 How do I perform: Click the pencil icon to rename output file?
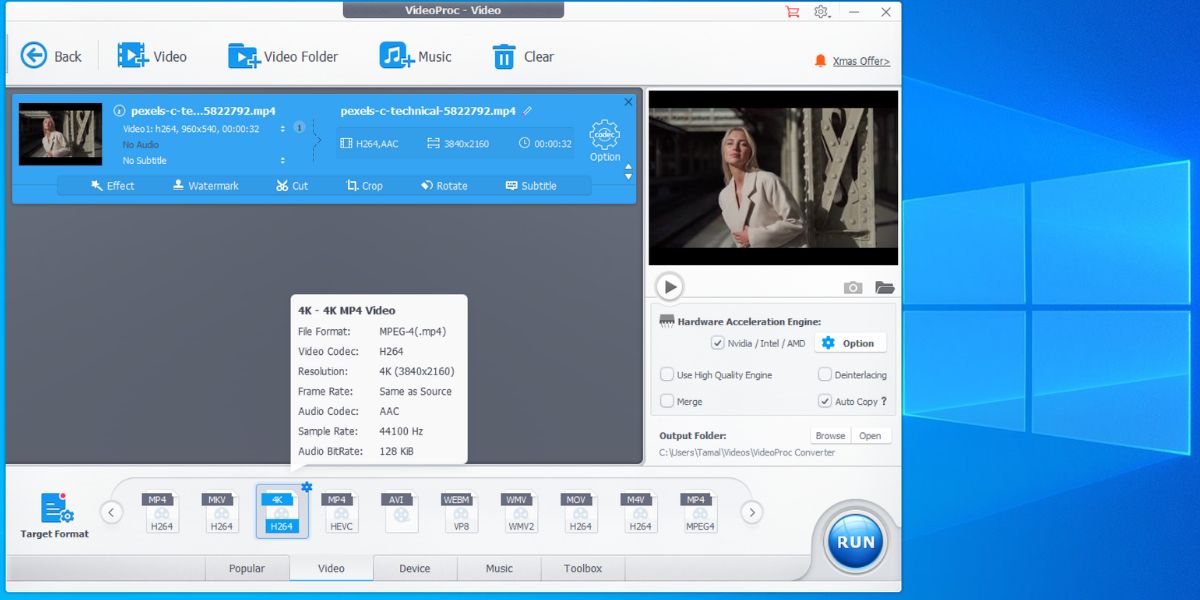(527, 111)
